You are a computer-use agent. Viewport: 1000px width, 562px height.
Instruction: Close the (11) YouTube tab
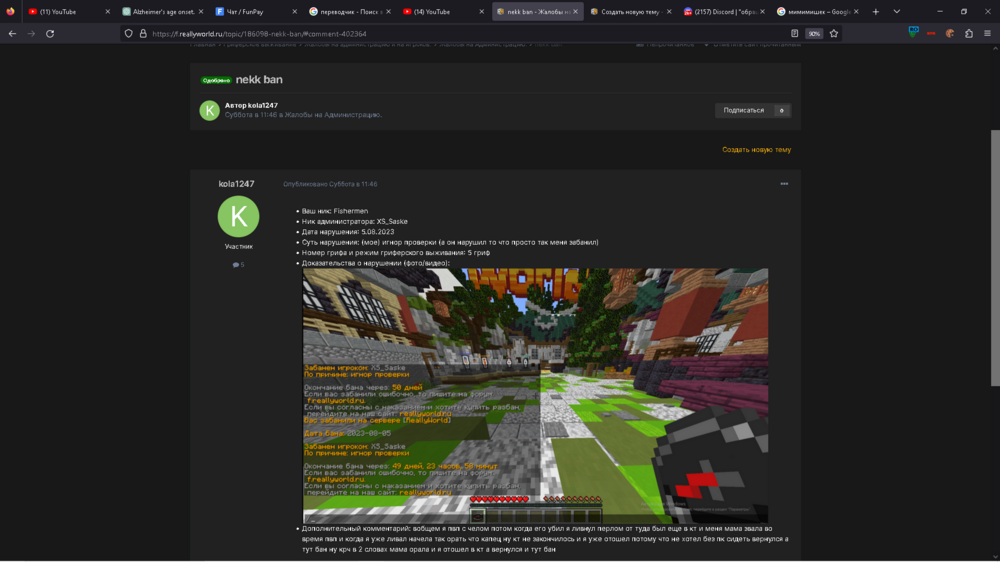coord(107,11)
